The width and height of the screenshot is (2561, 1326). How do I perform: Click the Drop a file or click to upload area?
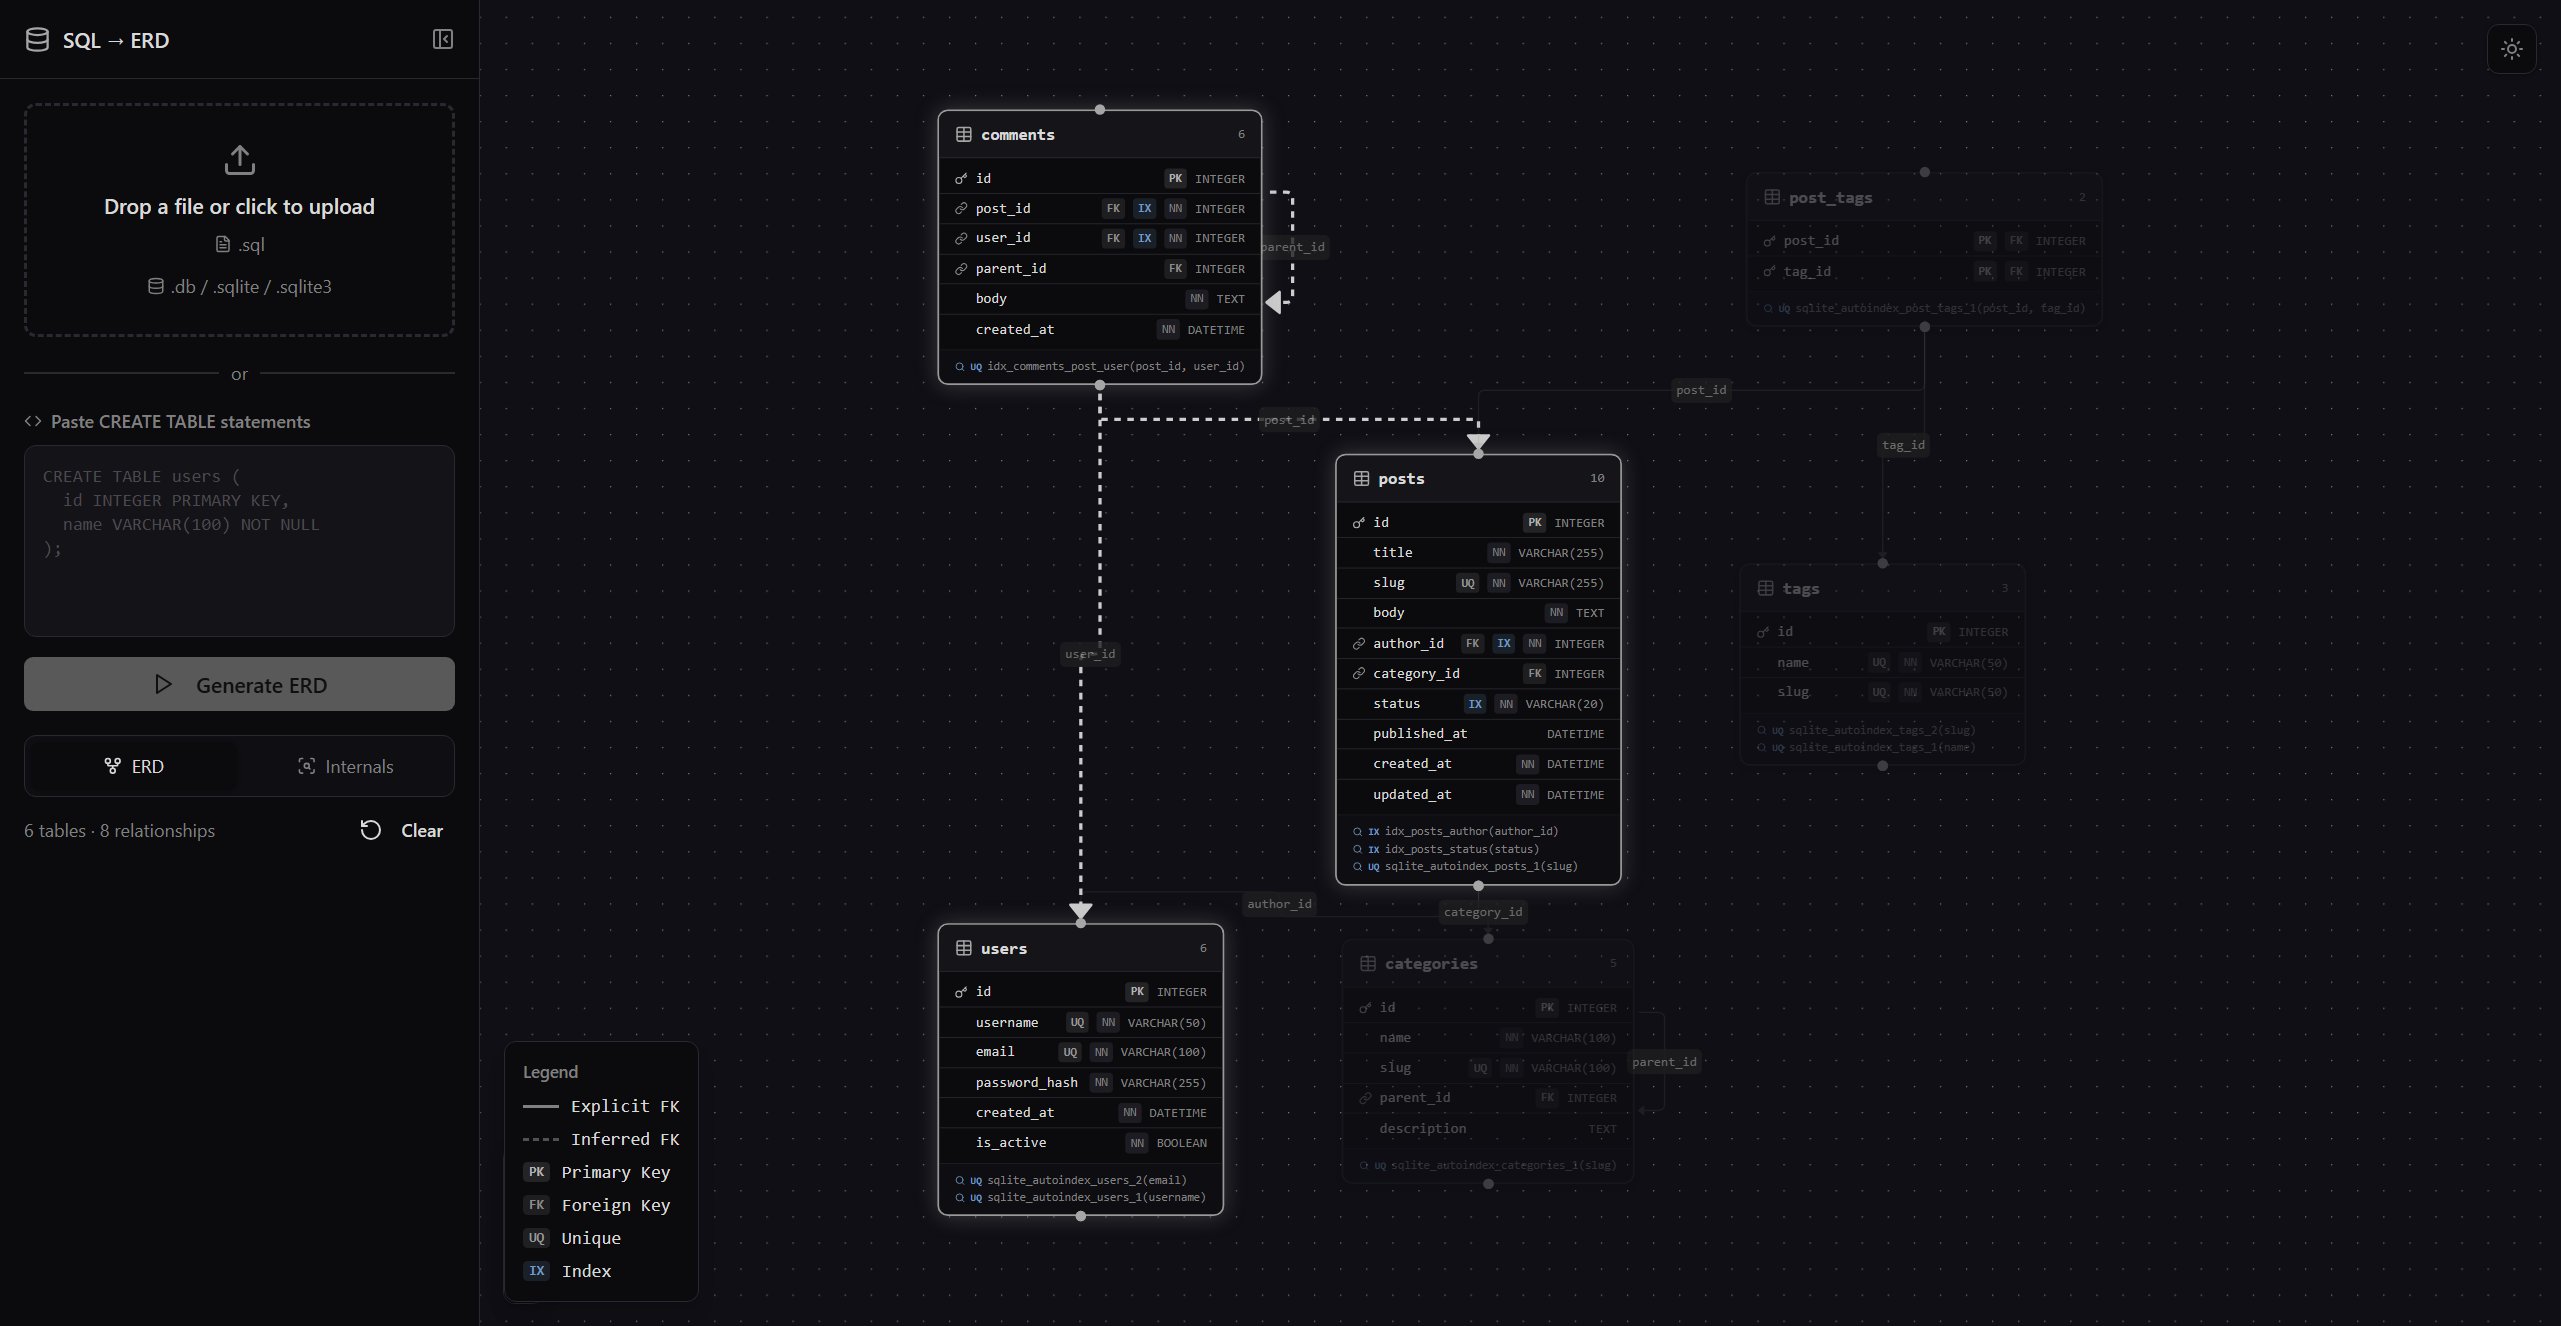239,219
